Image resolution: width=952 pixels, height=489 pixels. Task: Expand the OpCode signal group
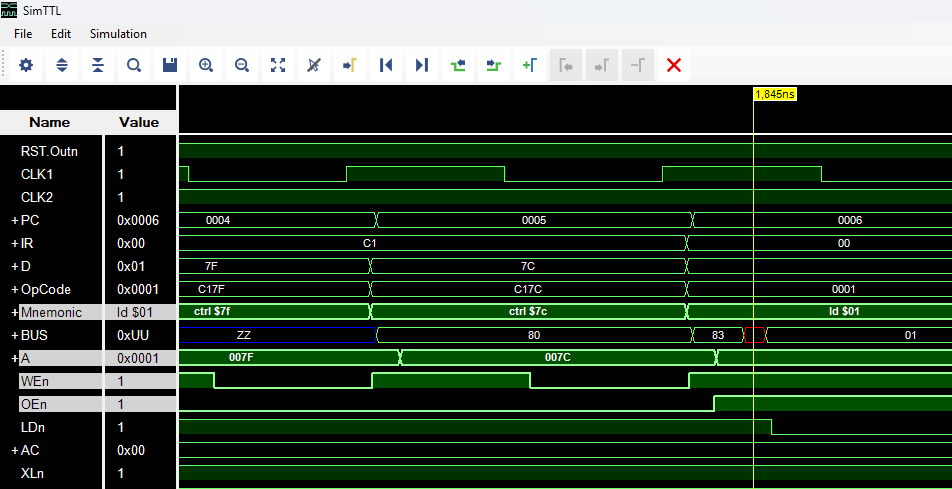[x=15, y=289]
